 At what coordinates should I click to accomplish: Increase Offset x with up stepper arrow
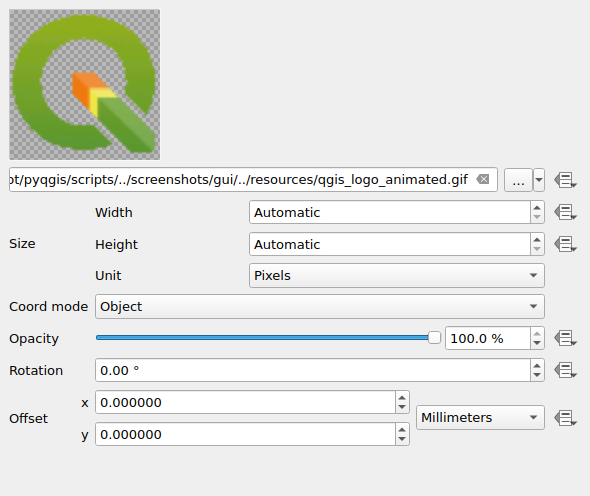tap(402, 397)
